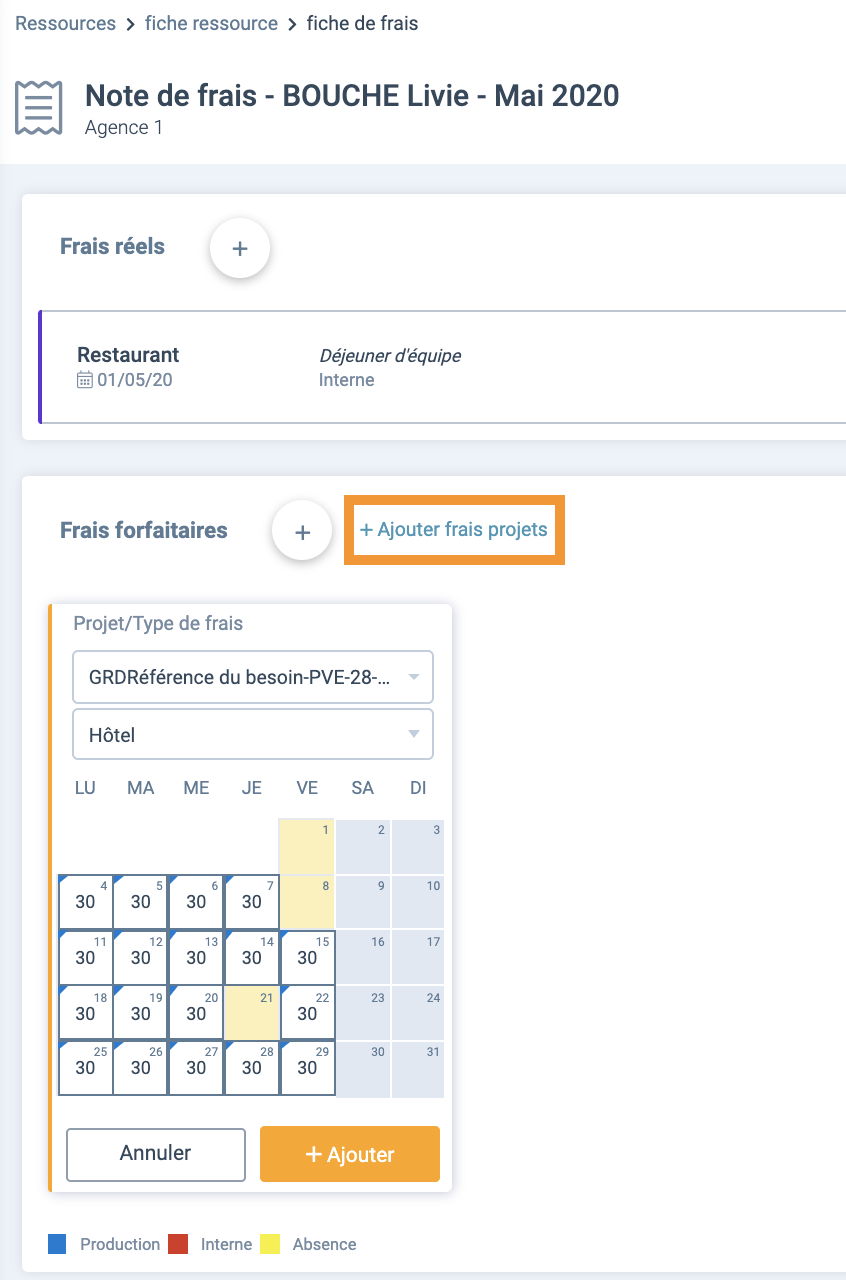Click Ajouter frais projets link
The height and width of the screenshot is (1280, 846).
point(454,530)
